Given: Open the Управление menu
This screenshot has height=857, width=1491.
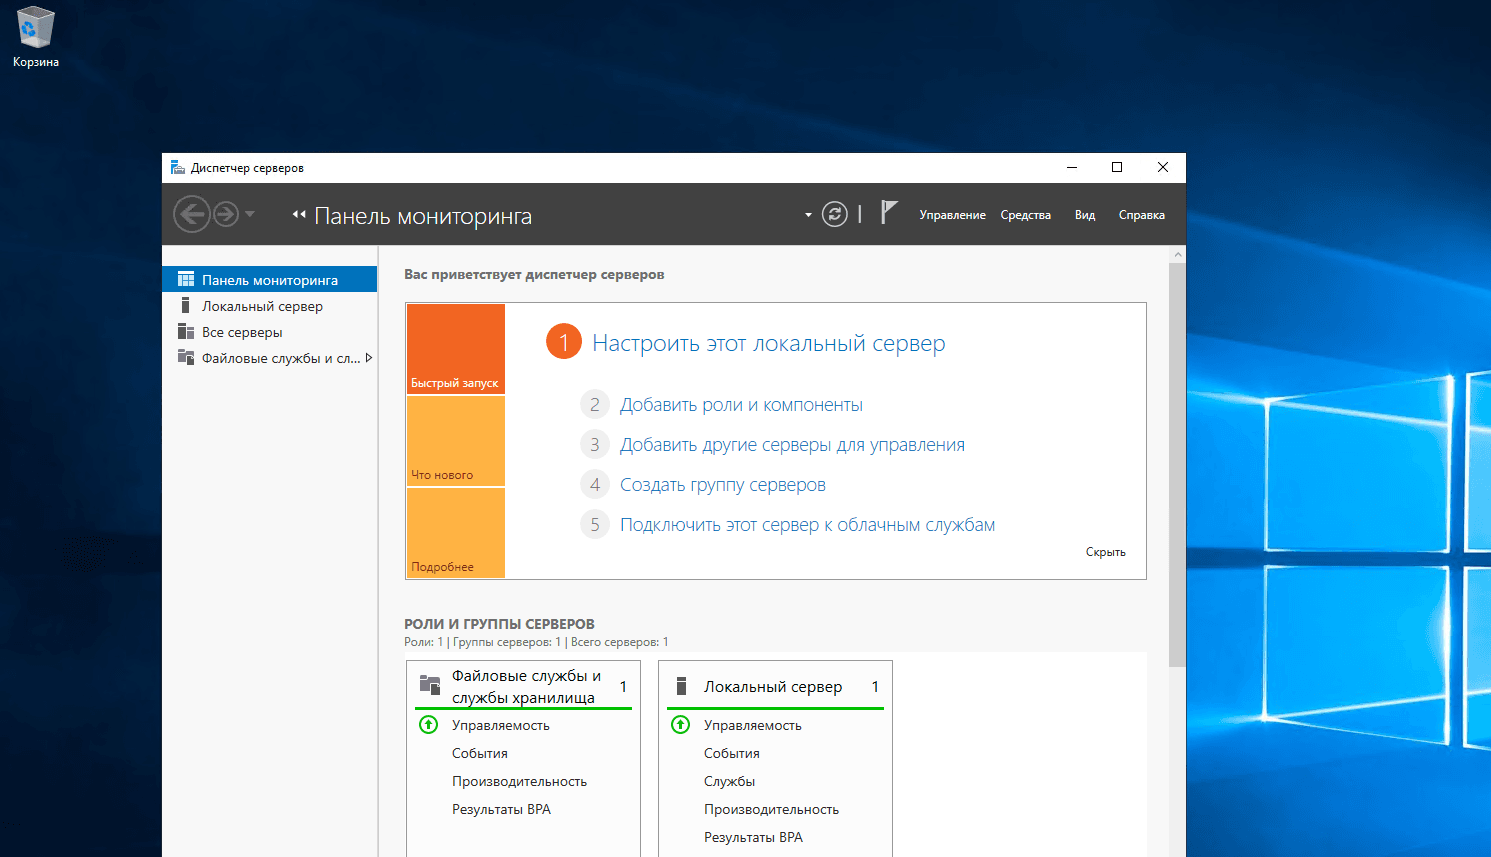Looking at the screenshot, I should [952, 215].
